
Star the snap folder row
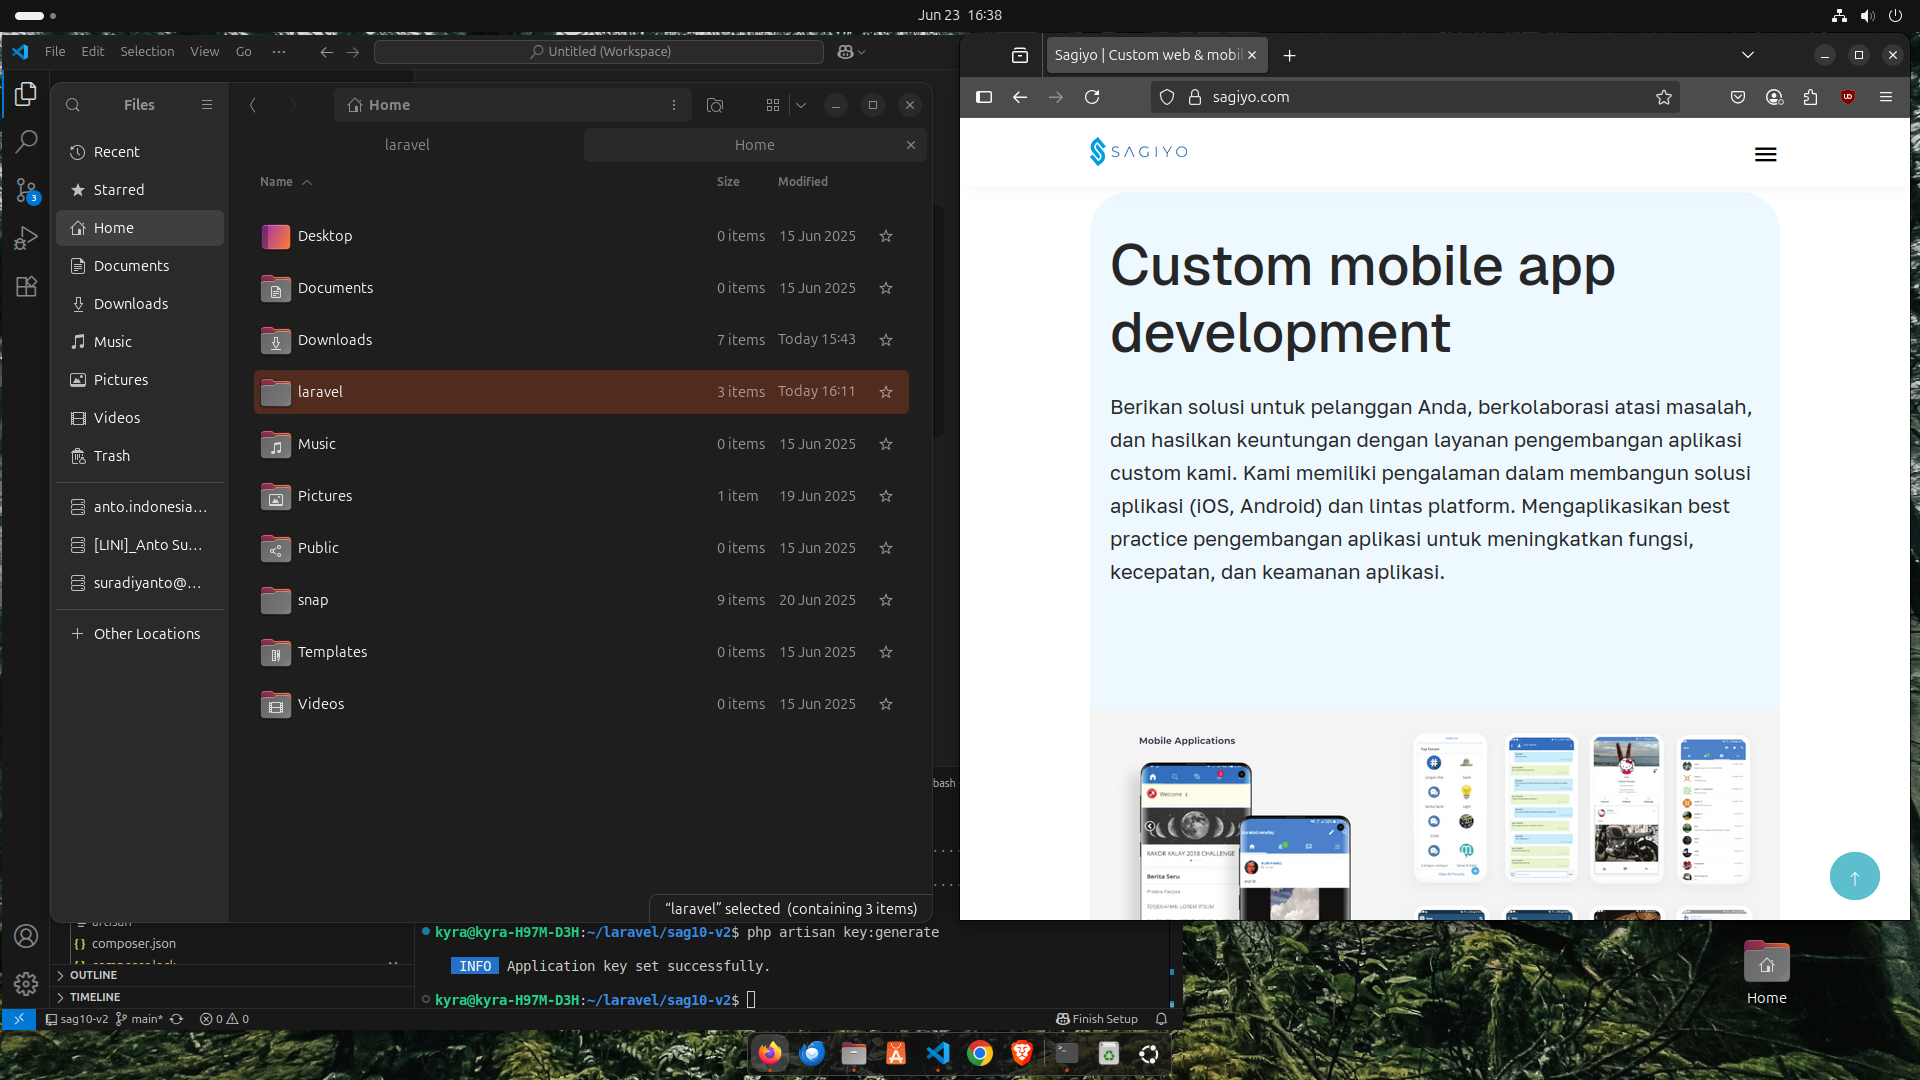click(886, 600)
